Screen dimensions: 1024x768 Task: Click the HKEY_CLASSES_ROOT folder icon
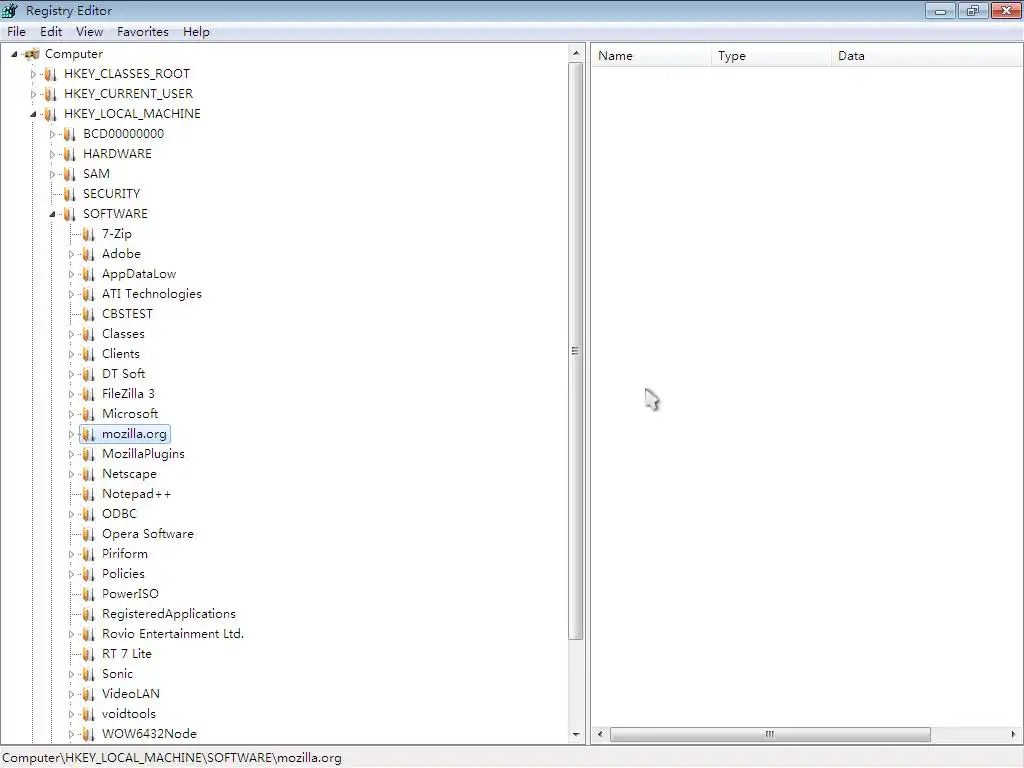tap(51, 74)
